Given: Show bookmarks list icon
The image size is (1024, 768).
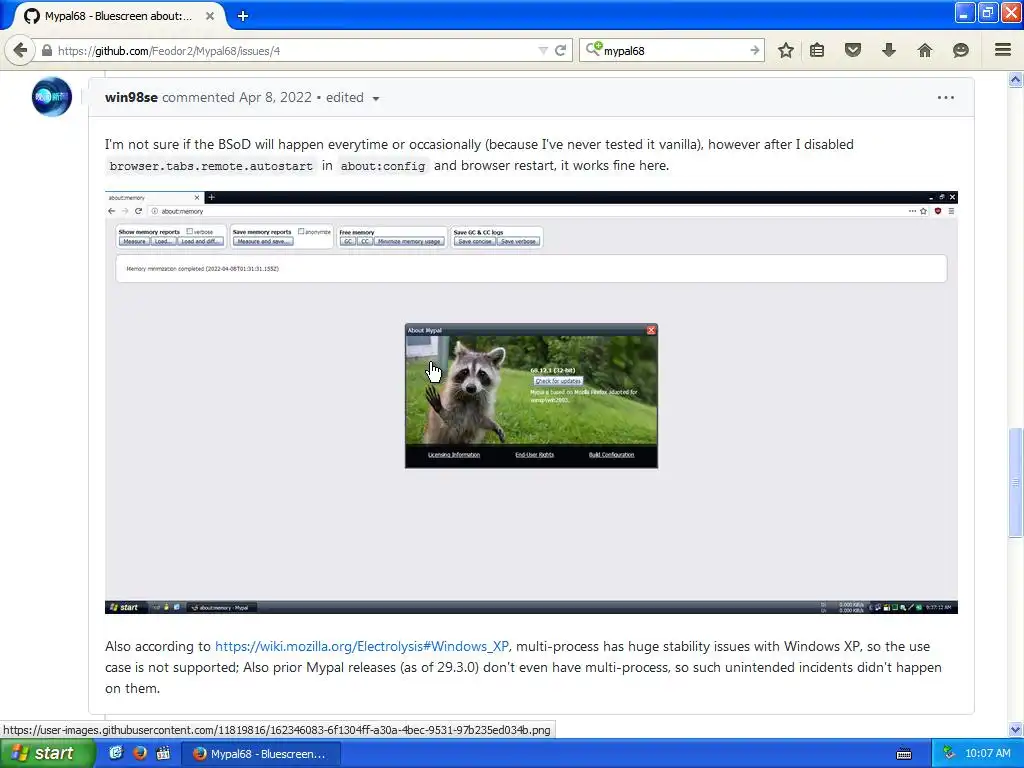Looking at the screenshot, I should (x=817, y=50).
